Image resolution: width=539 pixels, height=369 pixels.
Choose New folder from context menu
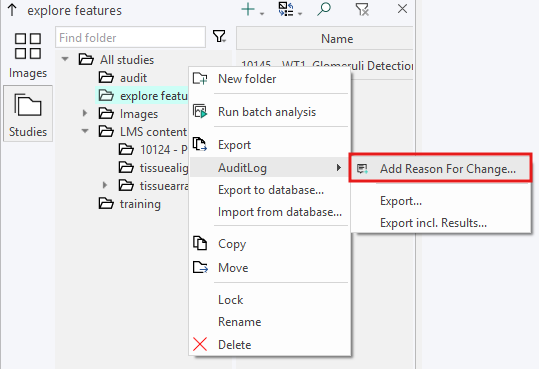tap(270, 79)
